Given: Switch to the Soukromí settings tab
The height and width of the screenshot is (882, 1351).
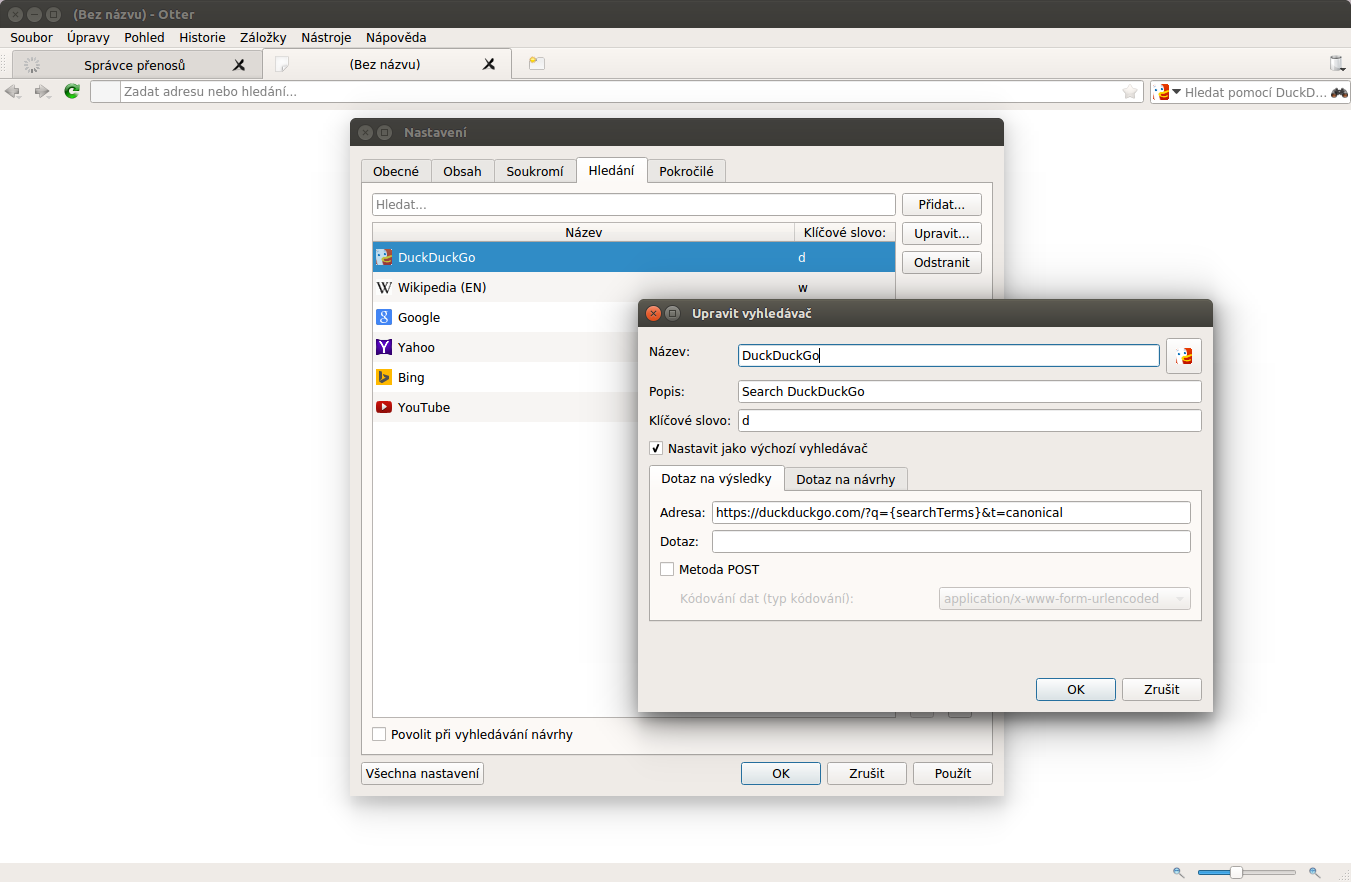Looking at the screenshot, I should (535, 171).
